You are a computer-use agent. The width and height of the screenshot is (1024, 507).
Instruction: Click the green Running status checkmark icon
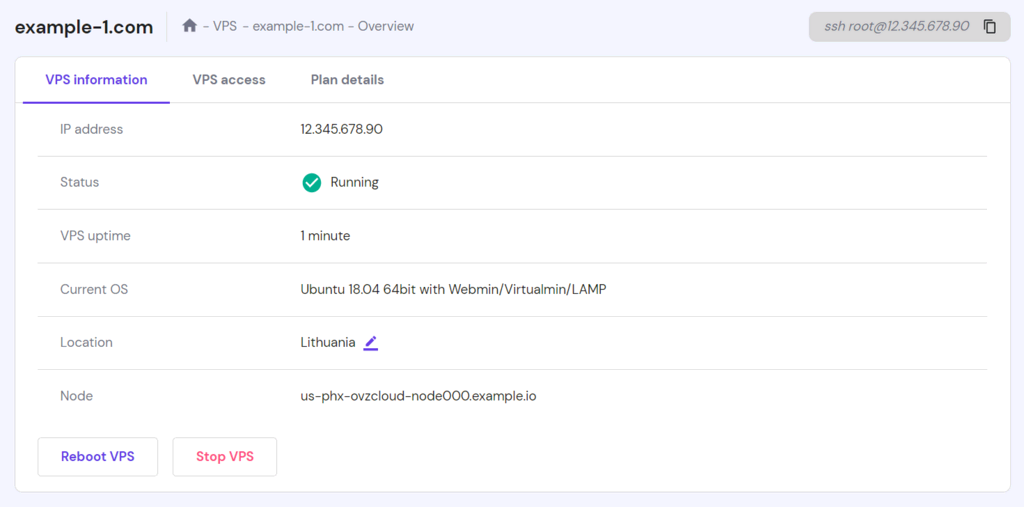(x=312, y=183)
